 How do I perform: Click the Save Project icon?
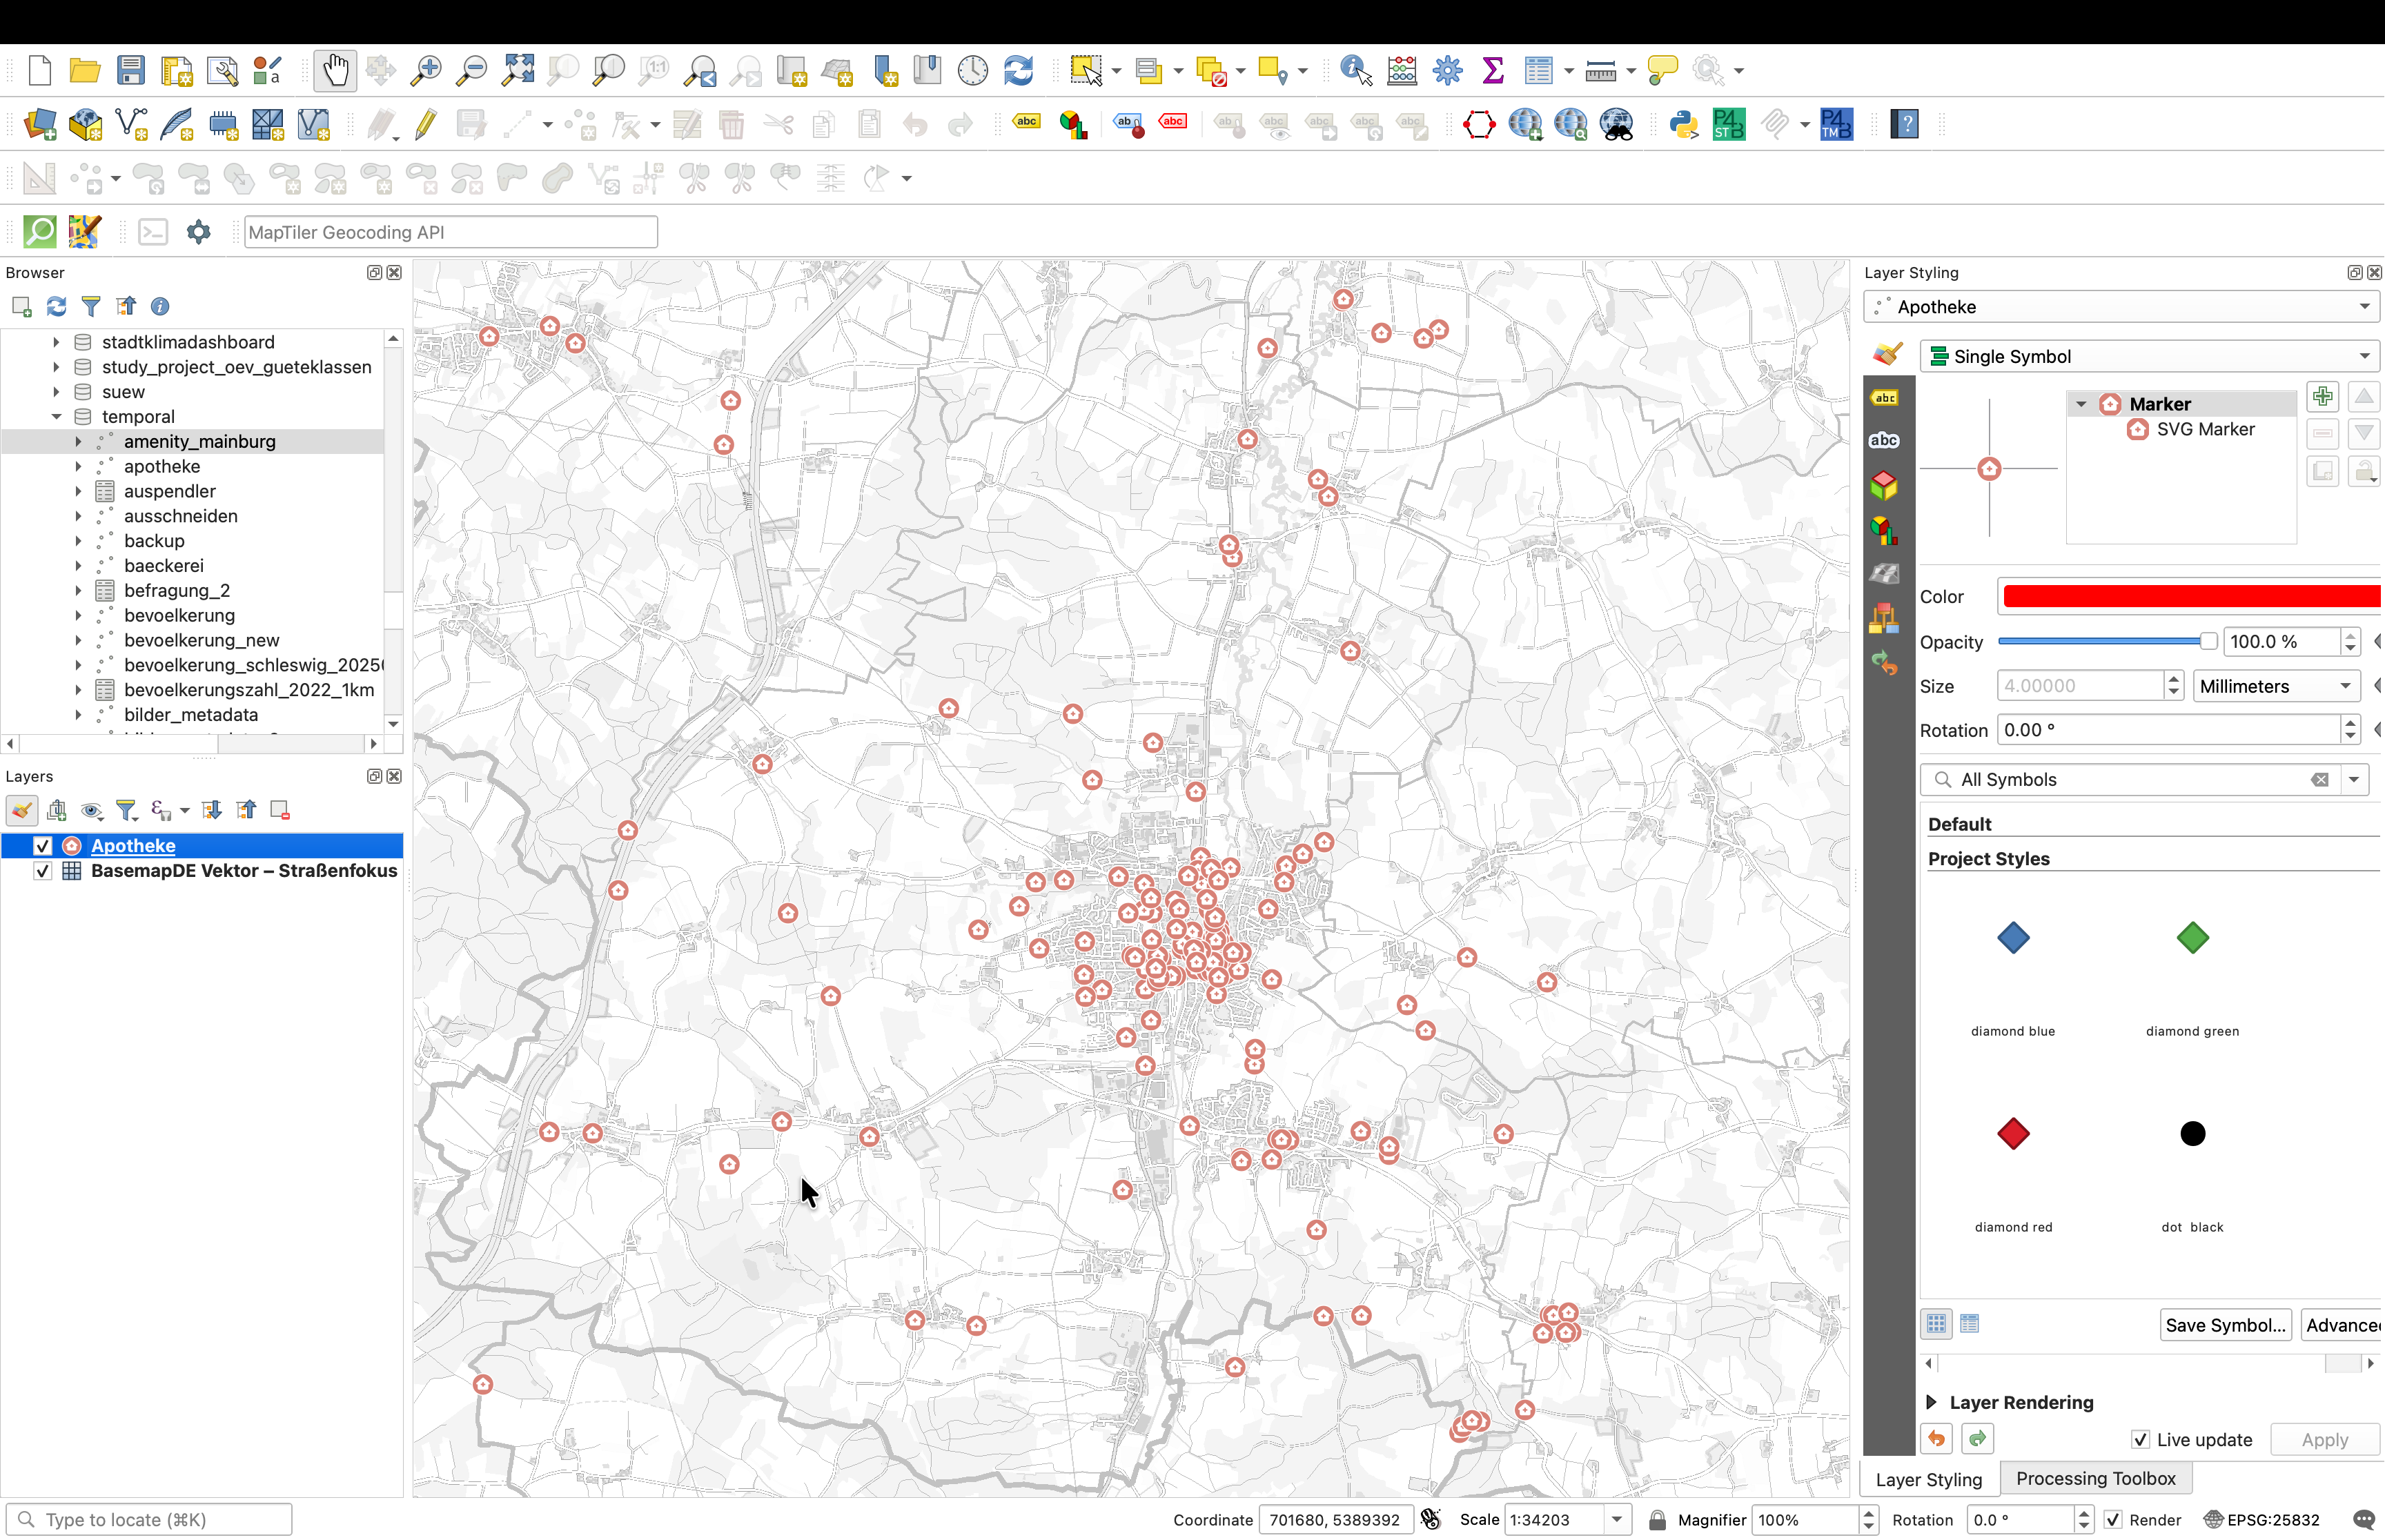point(130,70)
